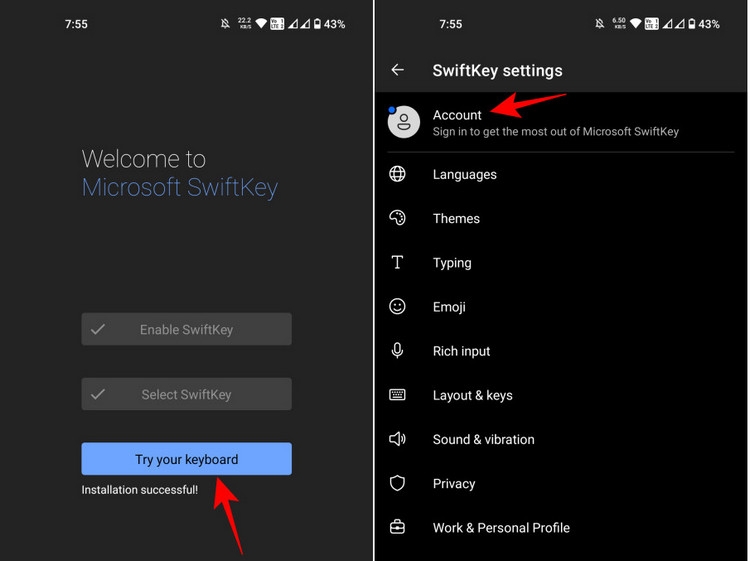Viewport: 750px width, 561px height.
Task: Tap the muted bell icon in left status bar
Action: tap(225, 23)
